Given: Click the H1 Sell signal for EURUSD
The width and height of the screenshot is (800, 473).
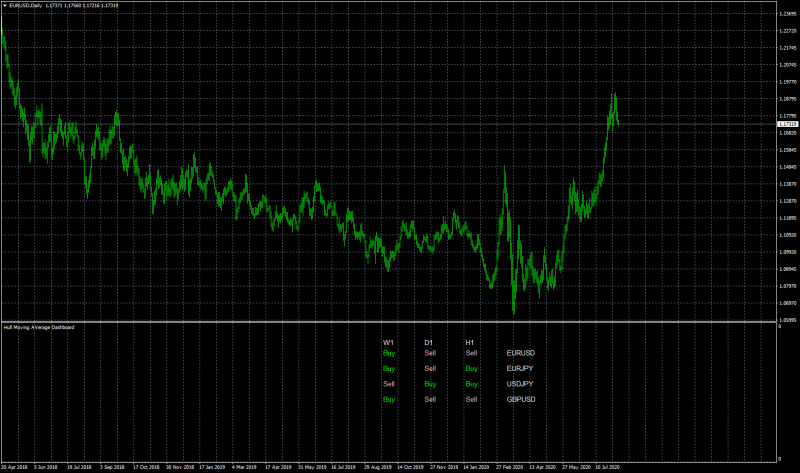Looking at the screenshot, I should pyautogui.click(x=471, y=353).
